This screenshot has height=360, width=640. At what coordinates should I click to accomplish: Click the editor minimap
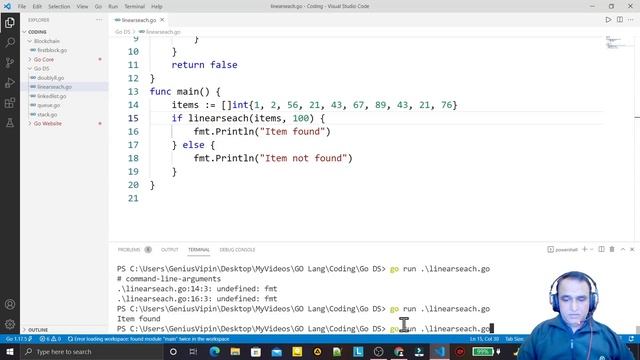pyautogui.click(x=618, y=43)
